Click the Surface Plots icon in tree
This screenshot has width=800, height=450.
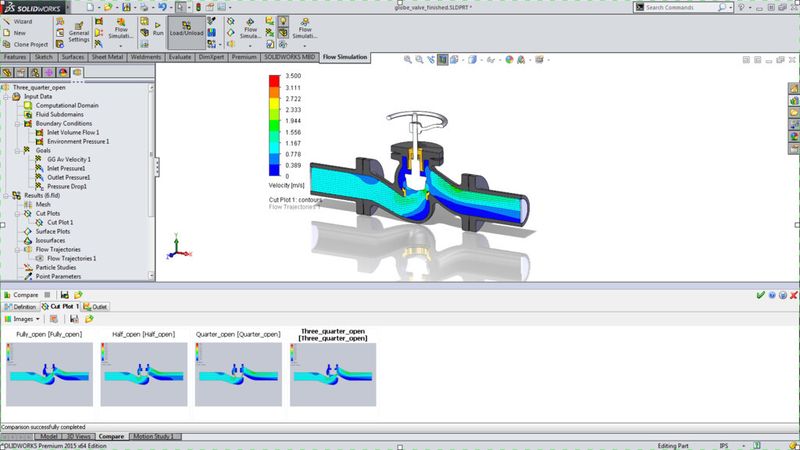pyautogui.click(x=28, y=232)
